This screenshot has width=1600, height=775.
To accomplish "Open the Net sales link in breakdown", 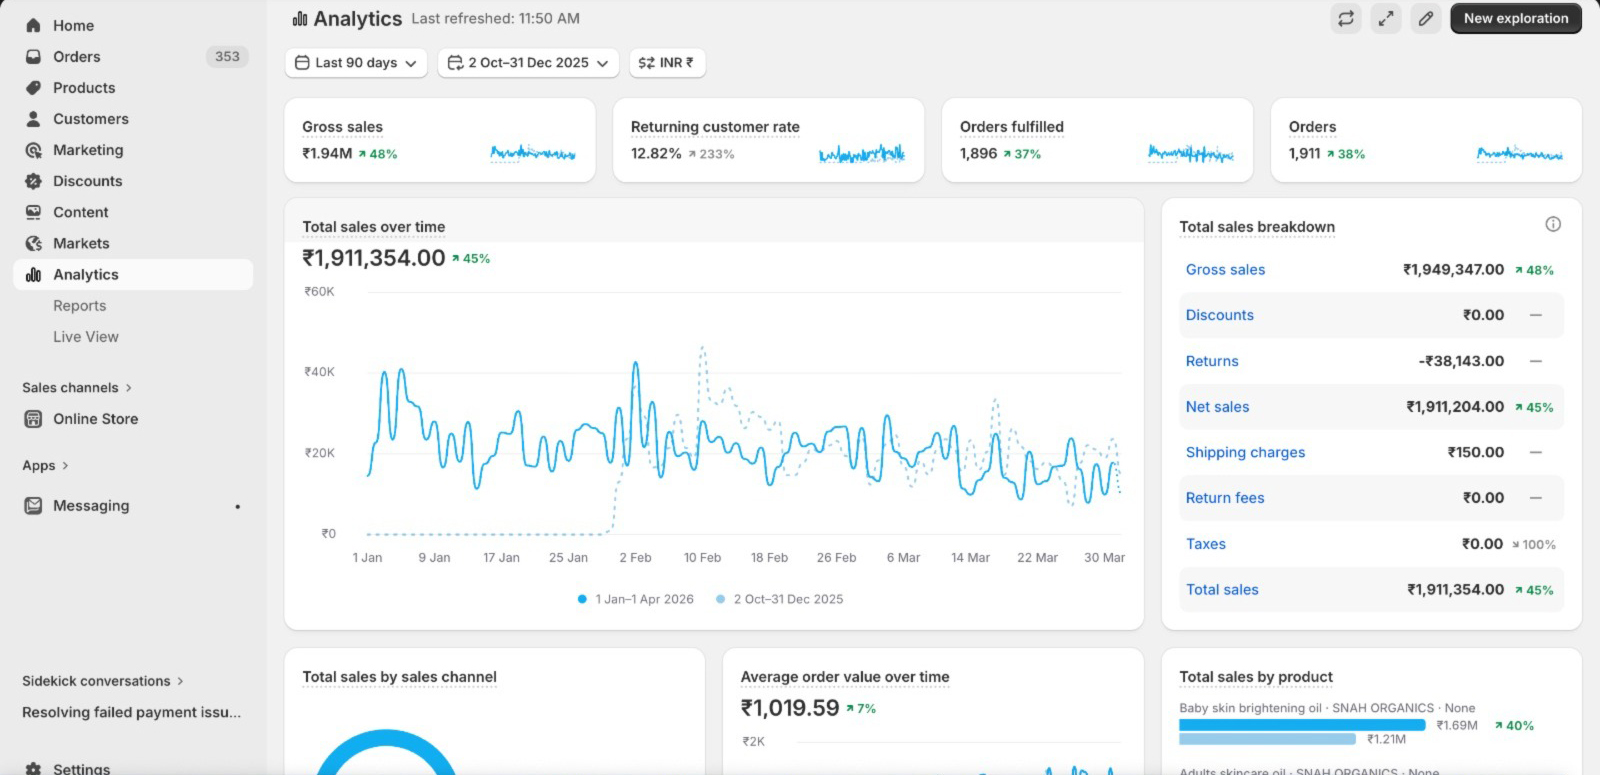I will (1217, 407).
